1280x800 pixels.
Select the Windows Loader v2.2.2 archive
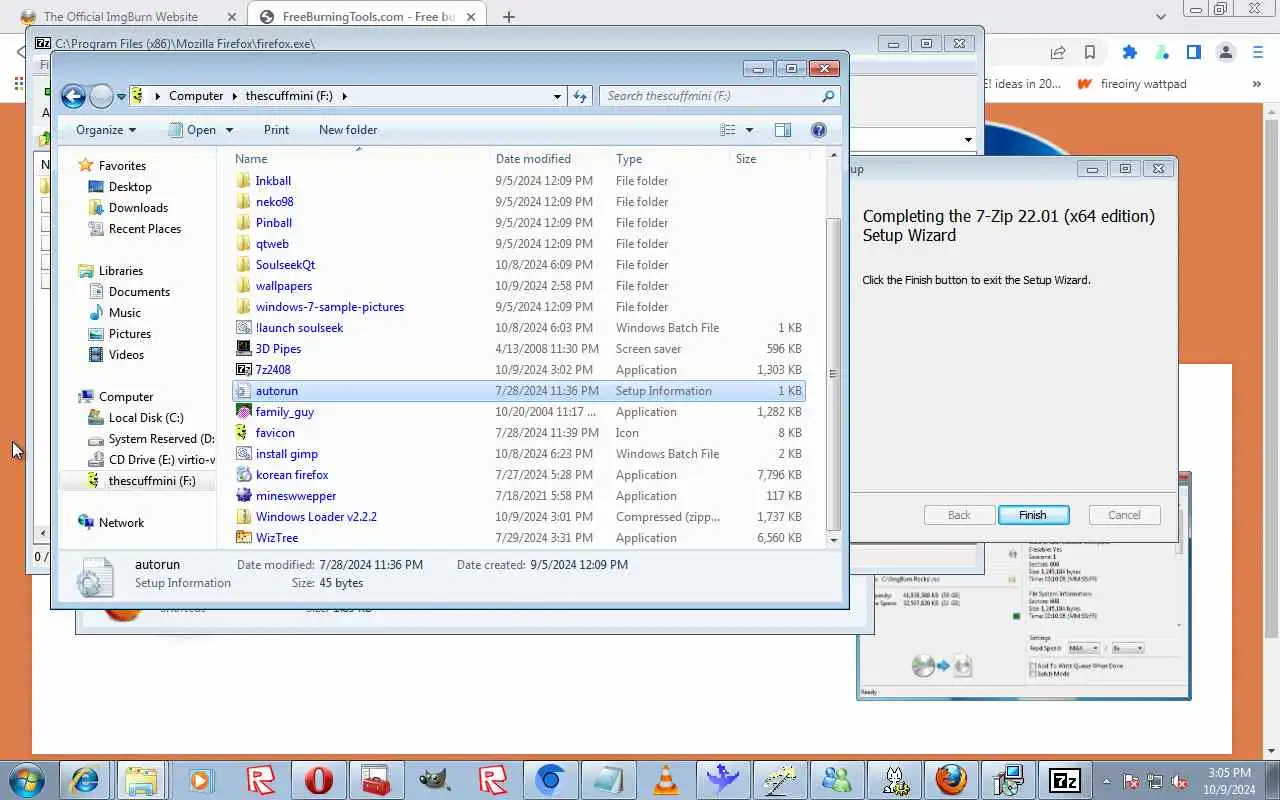tap(316, 517)
